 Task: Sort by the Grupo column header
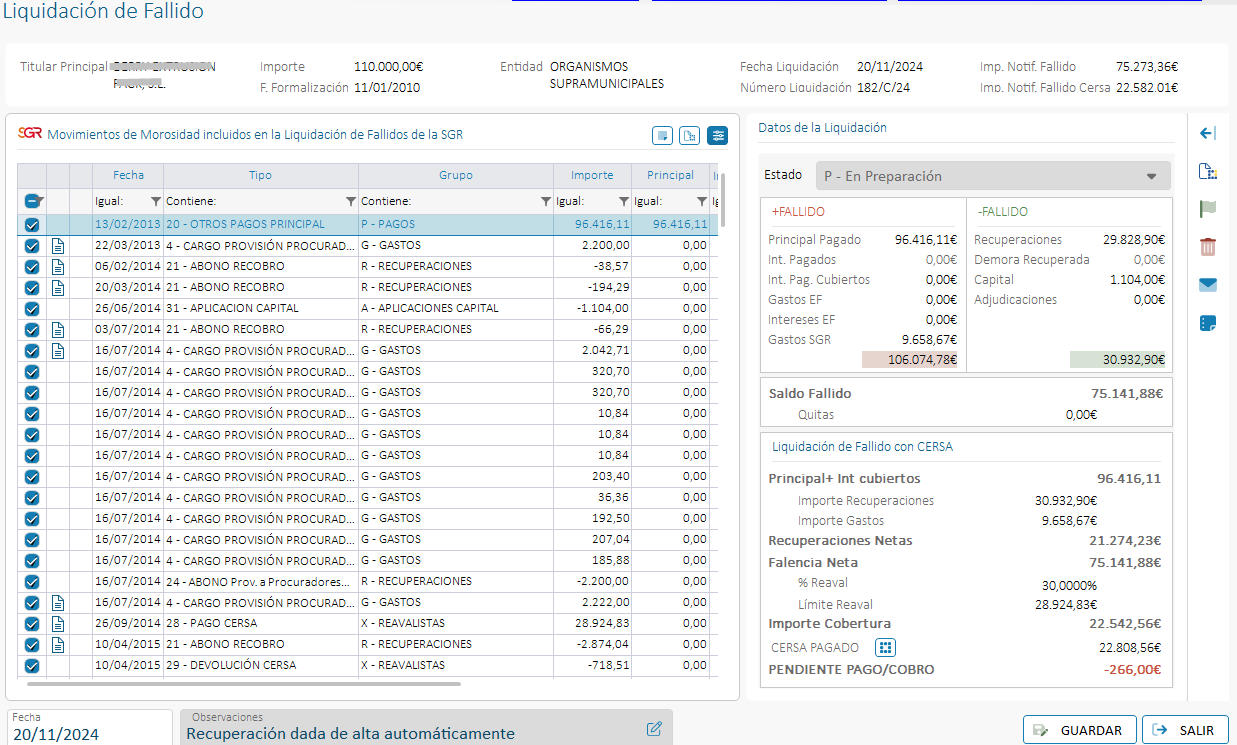(456, 175)
